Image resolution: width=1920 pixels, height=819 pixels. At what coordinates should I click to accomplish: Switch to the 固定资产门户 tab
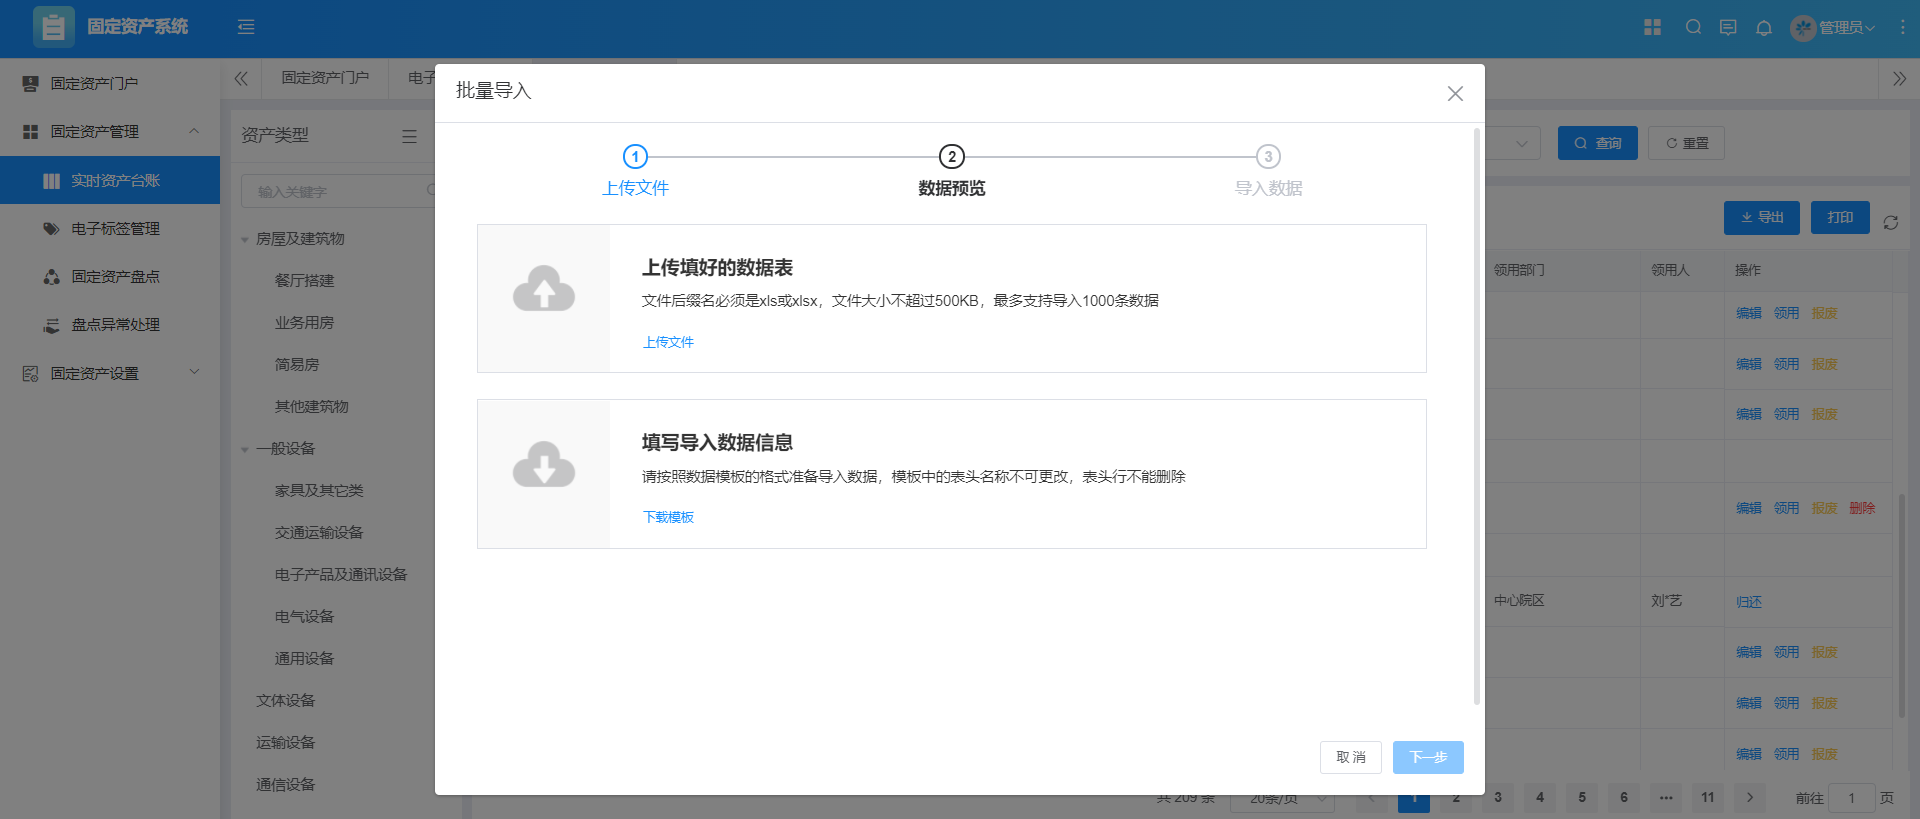(324, 78)
